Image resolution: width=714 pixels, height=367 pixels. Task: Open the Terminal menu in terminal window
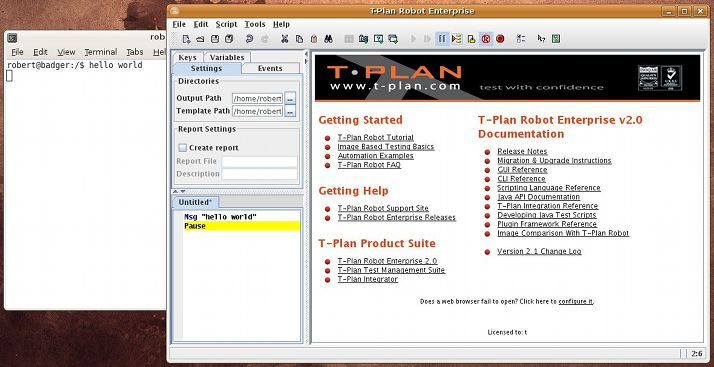[101, 52]
